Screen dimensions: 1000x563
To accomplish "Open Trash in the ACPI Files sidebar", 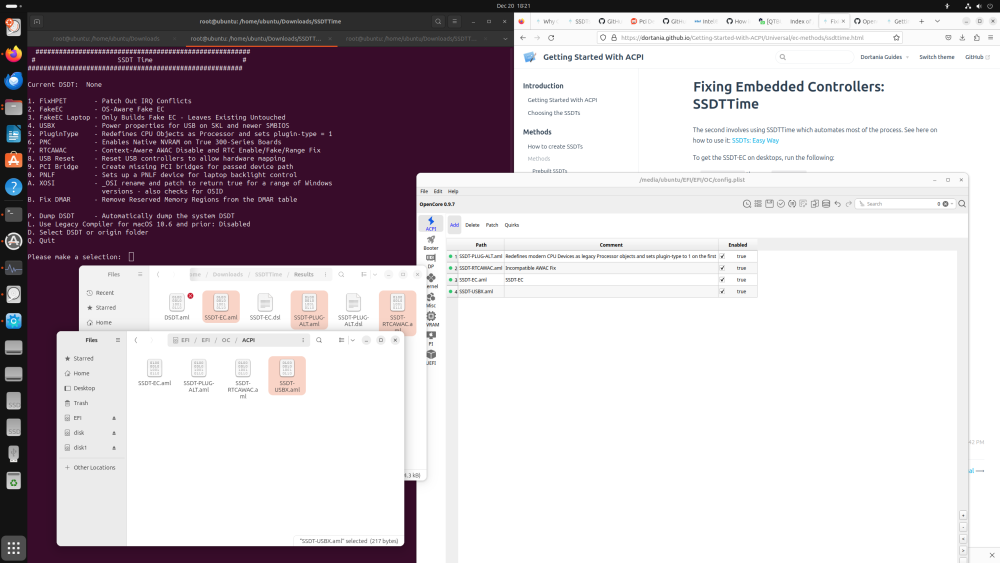I will click(x=91, y=403).
